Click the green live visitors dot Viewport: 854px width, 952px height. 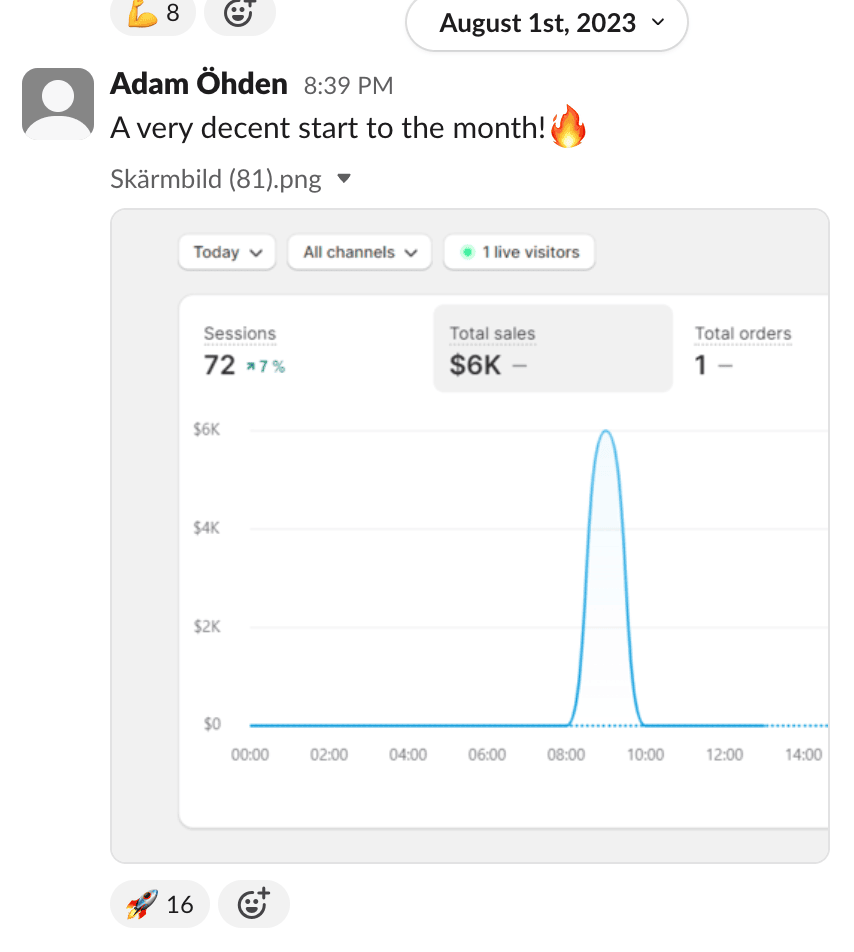466,253
